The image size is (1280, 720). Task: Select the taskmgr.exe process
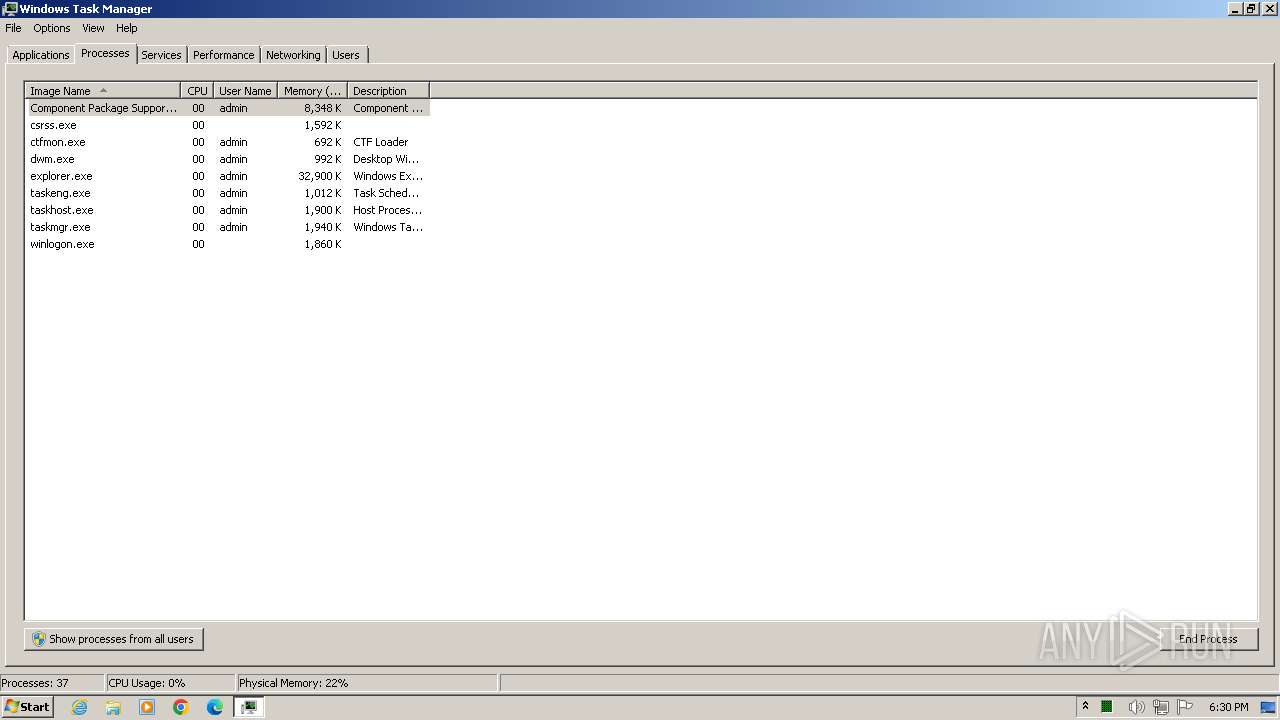coord(227,227)
